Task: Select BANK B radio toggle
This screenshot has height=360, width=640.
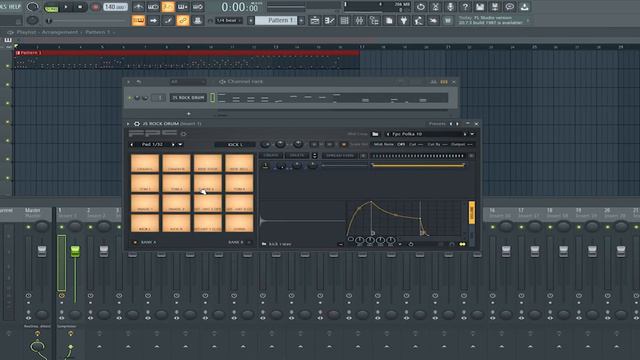Action: coord(249,242)
